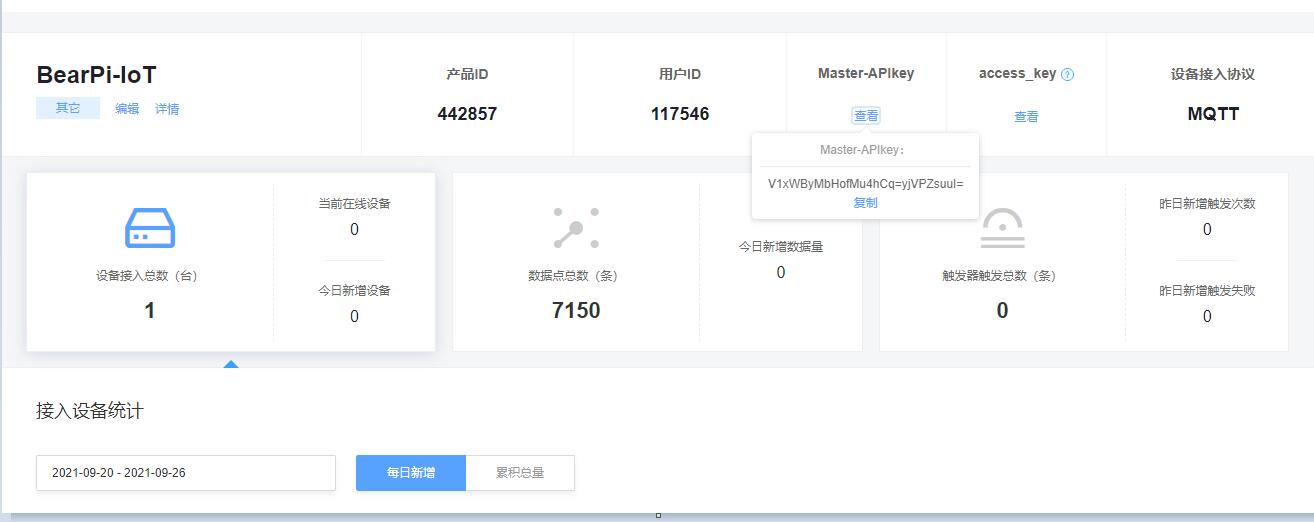Click the 今日新增数据量 label

781,247
